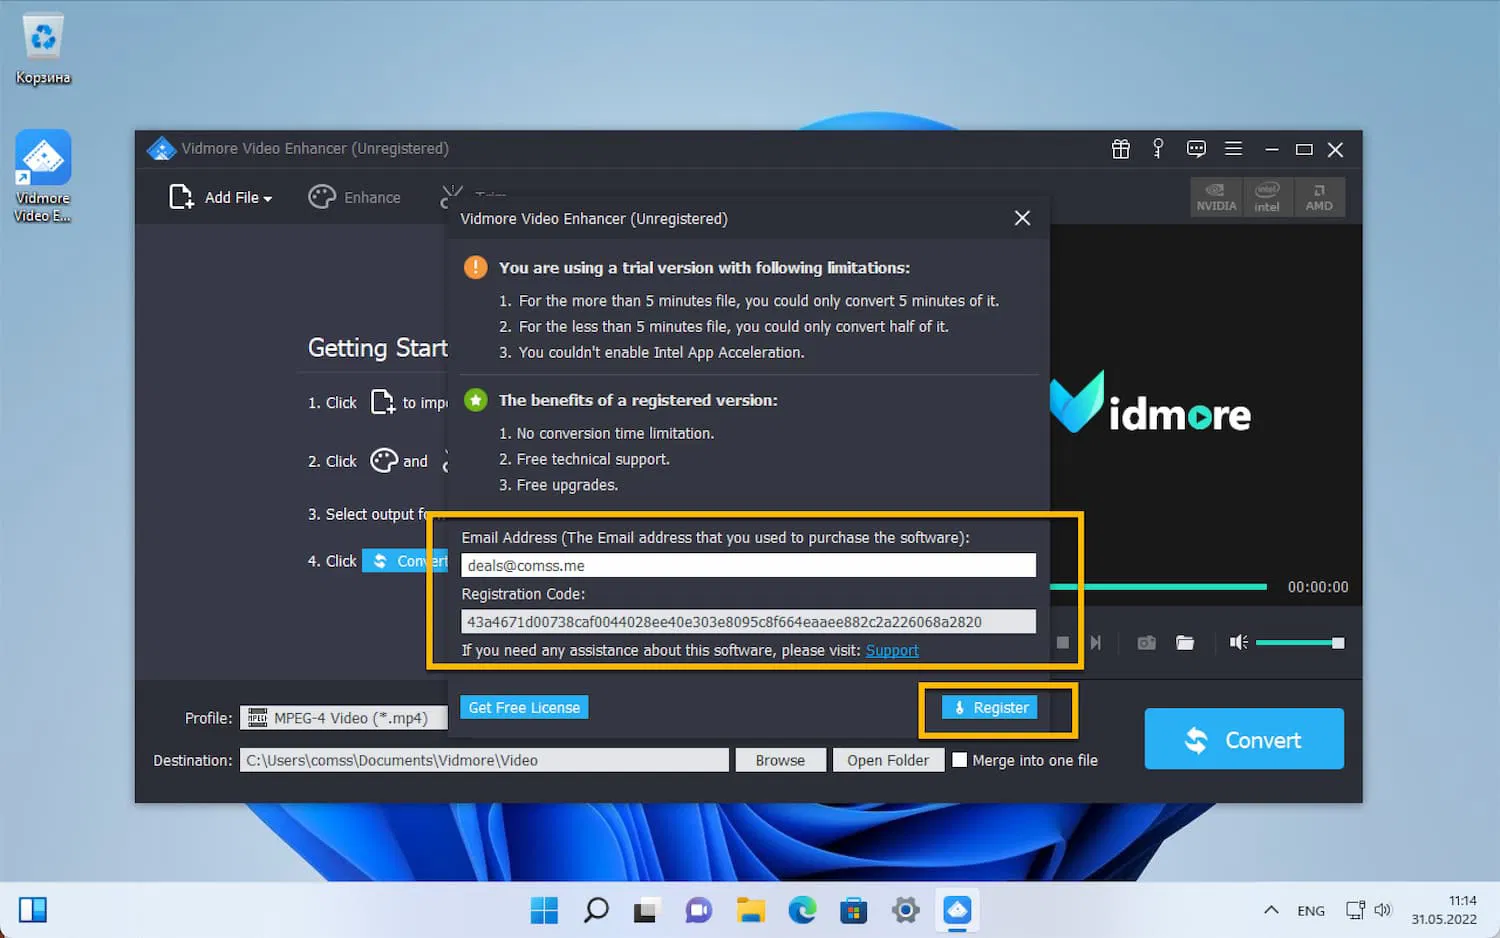The width and height of the screenshot is (1500, 938).
Task: Click the key register icon in title bar
Action: tap(1158, 149)
